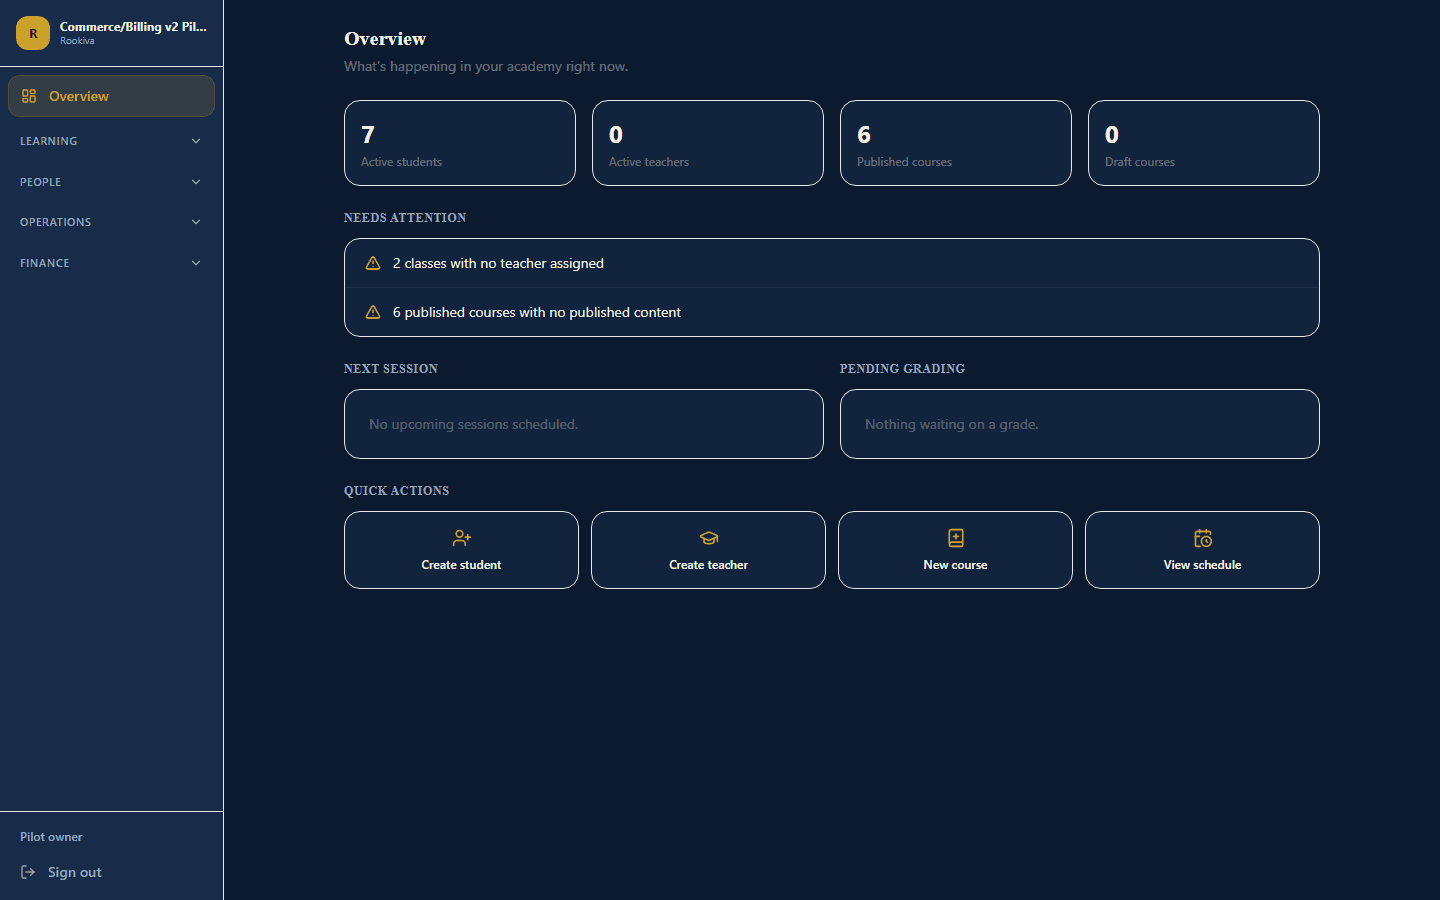
Task: Click the graduation cap icon for Create teacher
Action: tap(709, 538)
